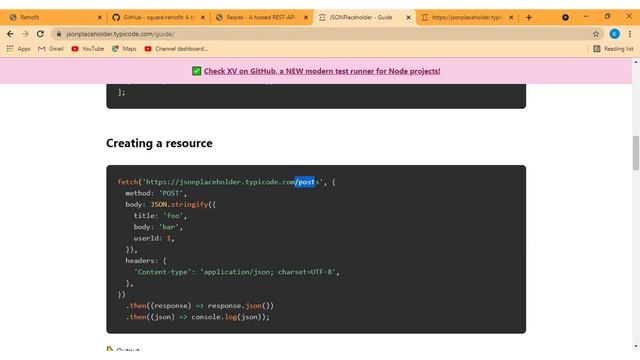640x360 pixels.
Task: Switch to the GitHub square/retrofit tab
Action: [158, 17]
